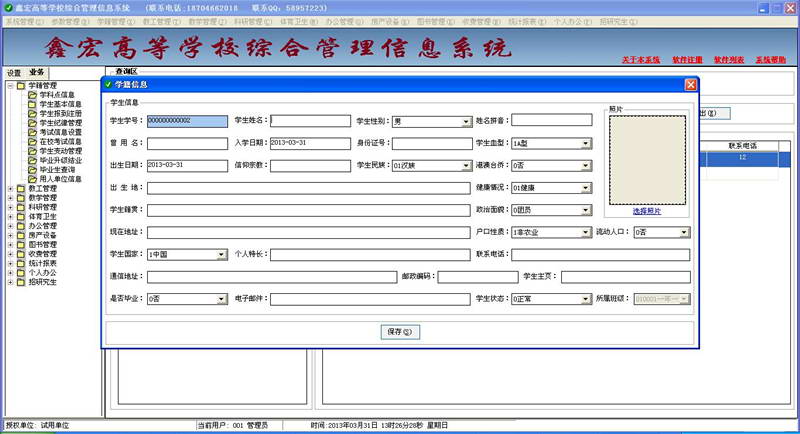Click folder icon beside 学科点信息
Viewport: 800px width, 434px height.
pos(32,95)
